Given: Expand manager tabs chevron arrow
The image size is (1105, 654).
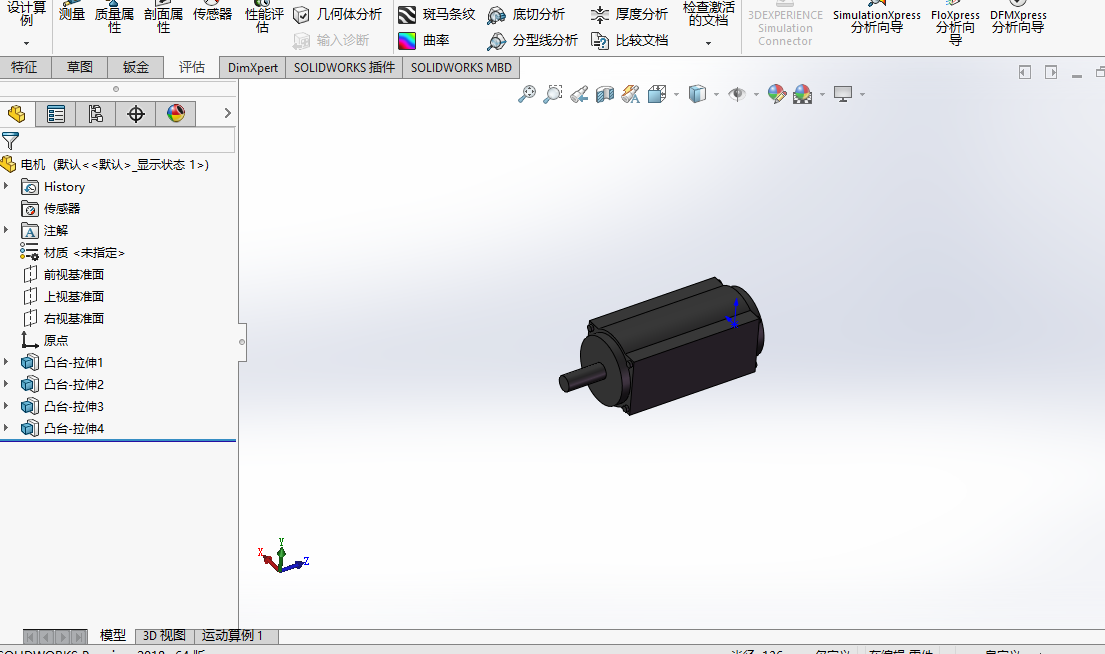Looking at the screenshot, I should click(227, 113).
